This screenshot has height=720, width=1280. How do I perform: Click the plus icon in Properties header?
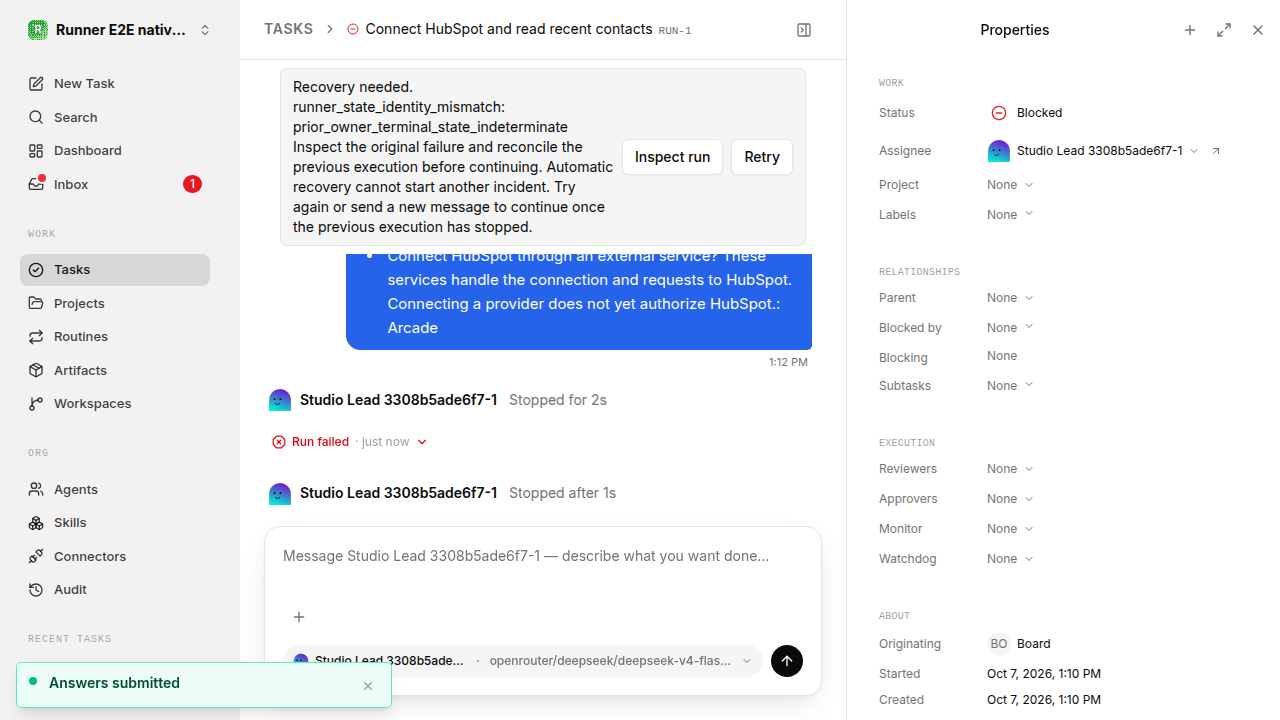coord(1190,30)
